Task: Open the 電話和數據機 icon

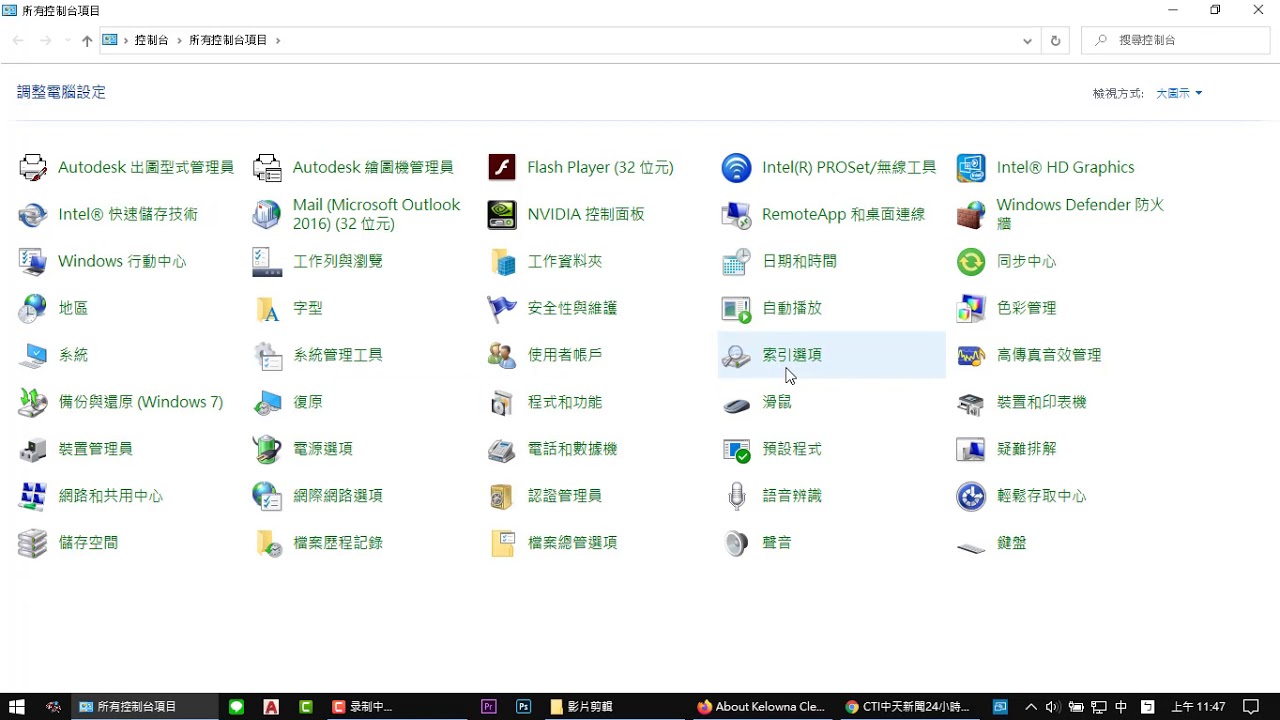Action: (x=502, y=449)
